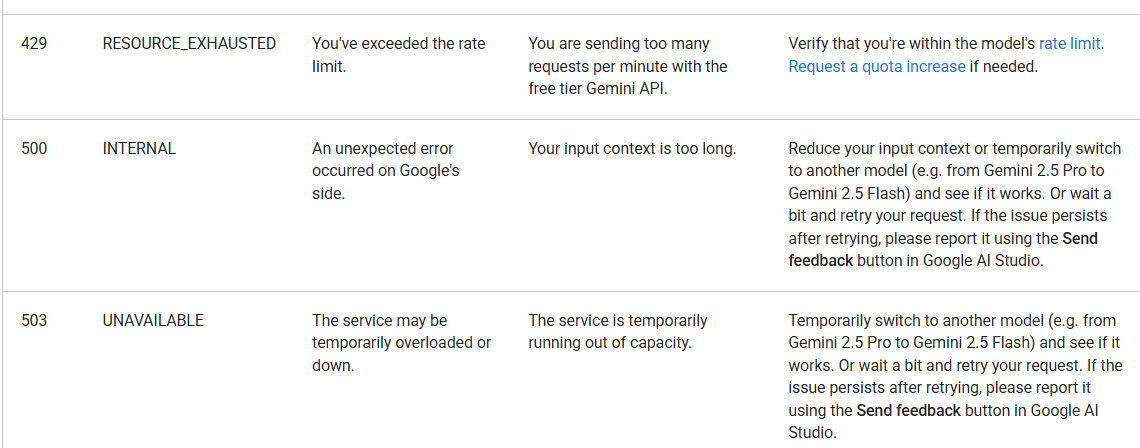Select the UNAVAILABLE status text
1140x448 pixels.
[153, 320]
